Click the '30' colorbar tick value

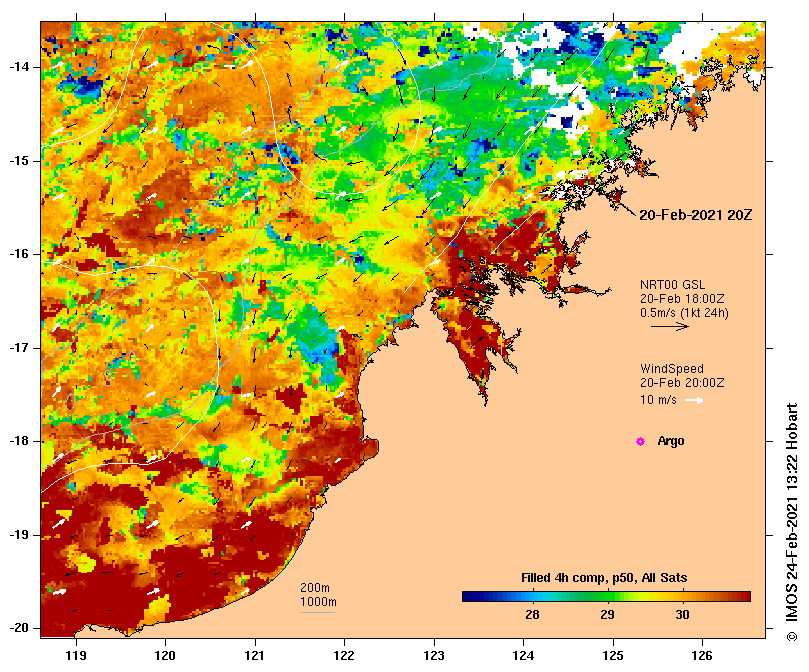pos(682,615)
